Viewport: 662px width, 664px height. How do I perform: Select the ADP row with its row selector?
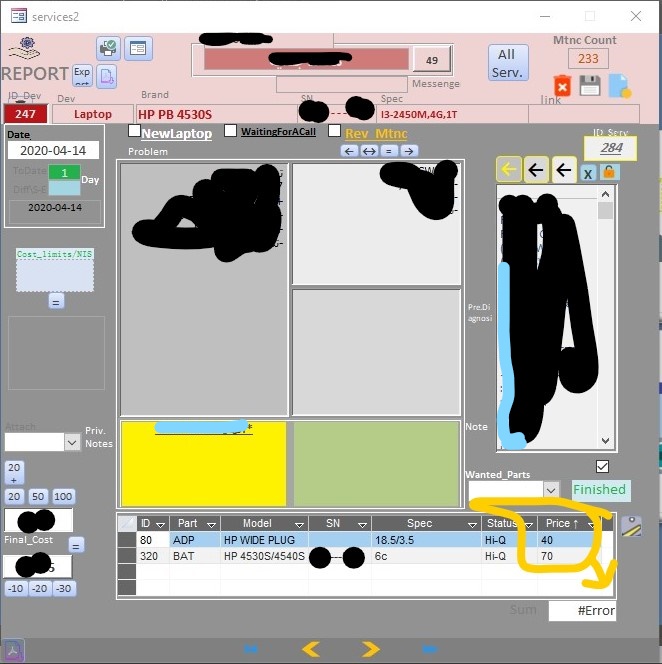tap(127, 540)
